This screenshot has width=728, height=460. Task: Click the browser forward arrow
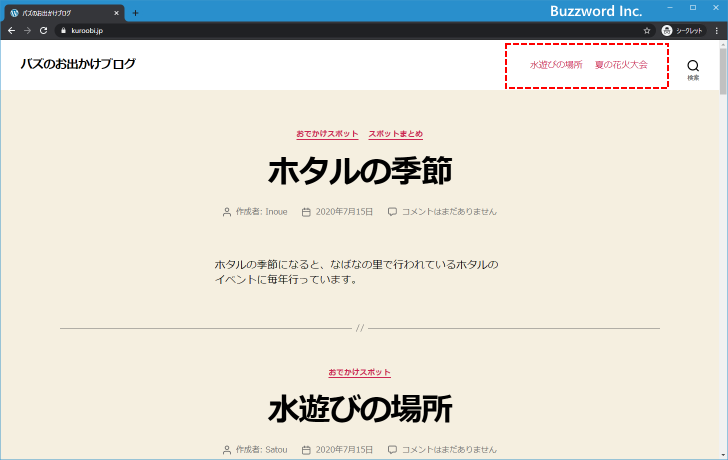27,31
